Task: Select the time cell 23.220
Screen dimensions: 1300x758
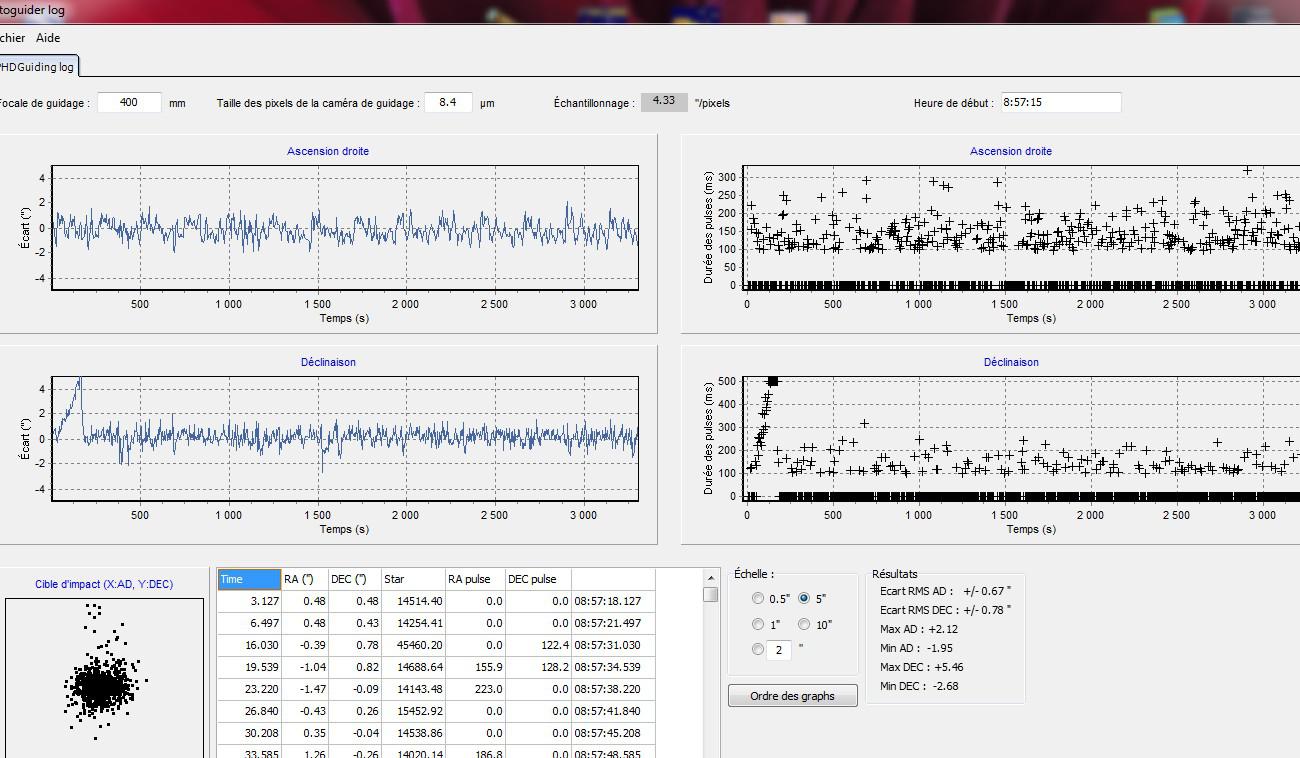Action: [x=249, y=689]
